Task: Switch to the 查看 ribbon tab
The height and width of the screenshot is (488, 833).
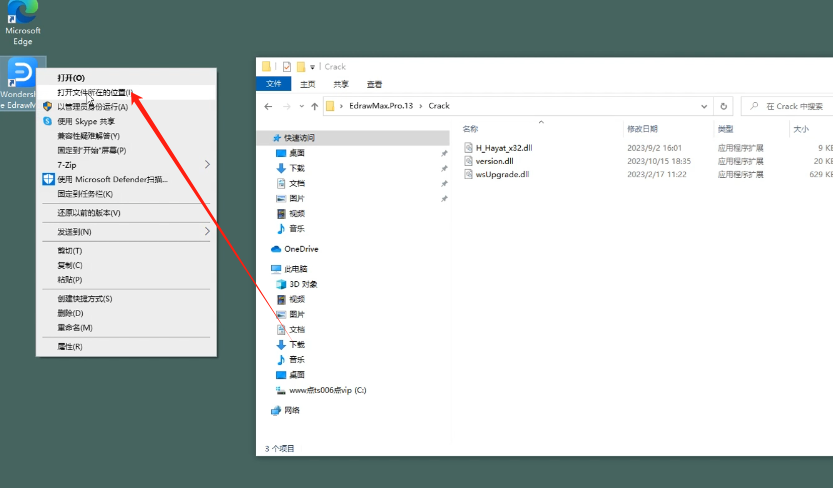Action: 374,84
